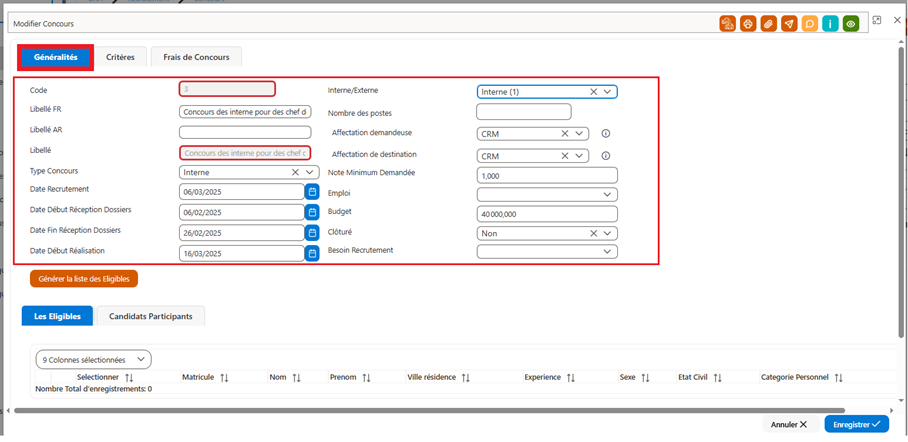This screenshot has height=442, width=908.
Task: Click the Note Minimum Demandée field
Action: point(547,176)
